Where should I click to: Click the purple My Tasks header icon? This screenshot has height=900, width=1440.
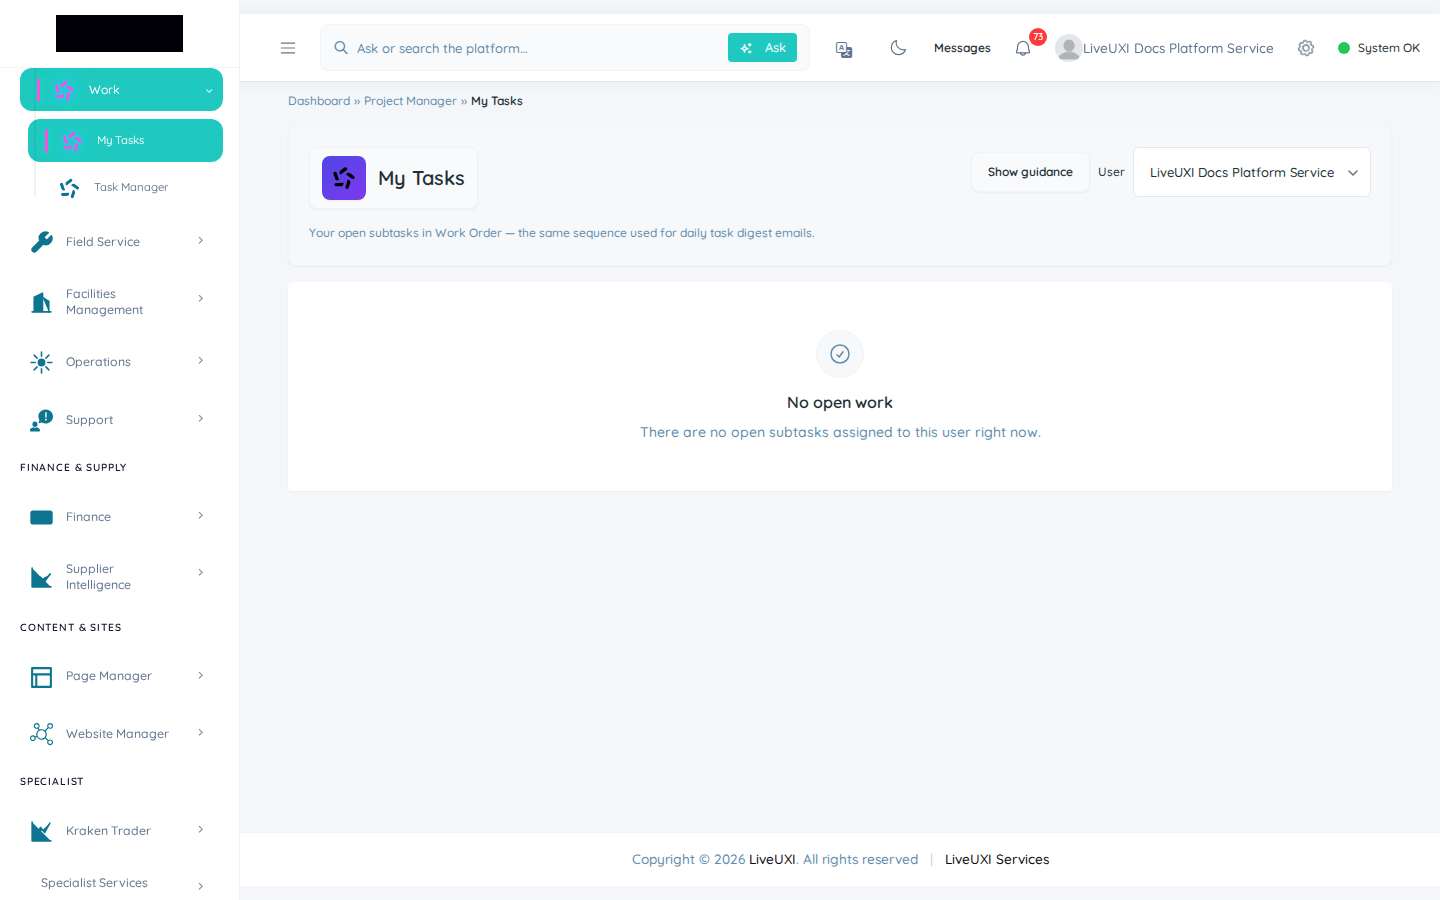344,178
